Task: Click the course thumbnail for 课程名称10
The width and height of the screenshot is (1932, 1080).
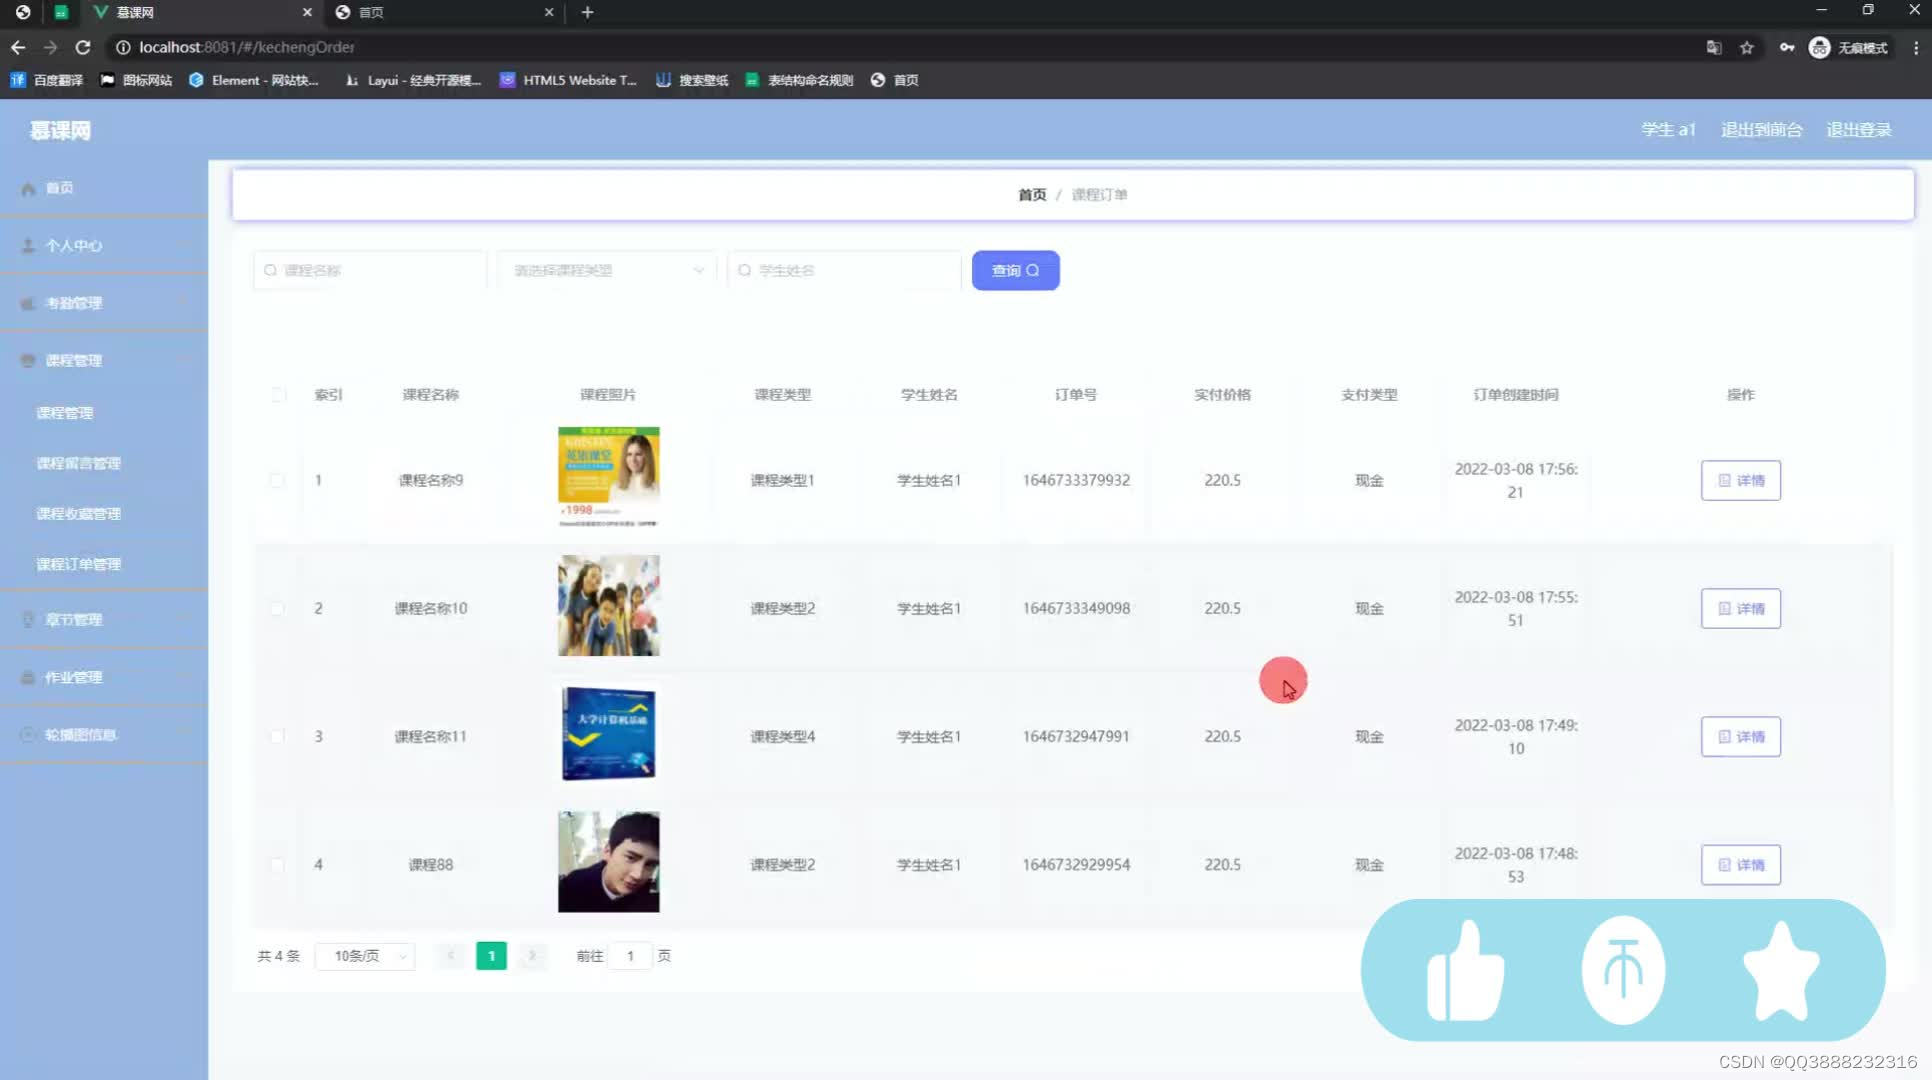Action: pos(607,605)
